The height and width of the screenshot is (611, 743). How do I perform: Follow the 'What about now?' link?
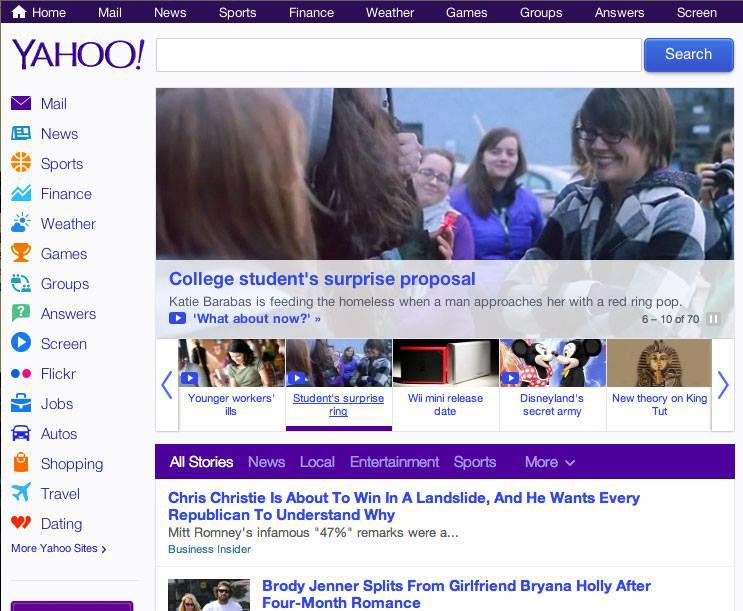pyautogui.click(x=257, y=319)
